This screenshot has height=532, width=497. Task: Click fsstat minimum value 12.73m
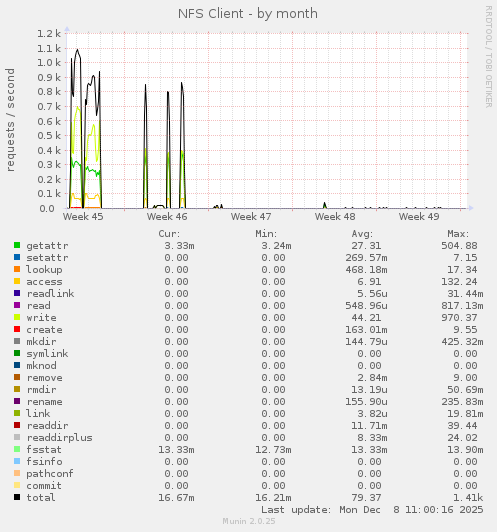(x=273, y=450)
